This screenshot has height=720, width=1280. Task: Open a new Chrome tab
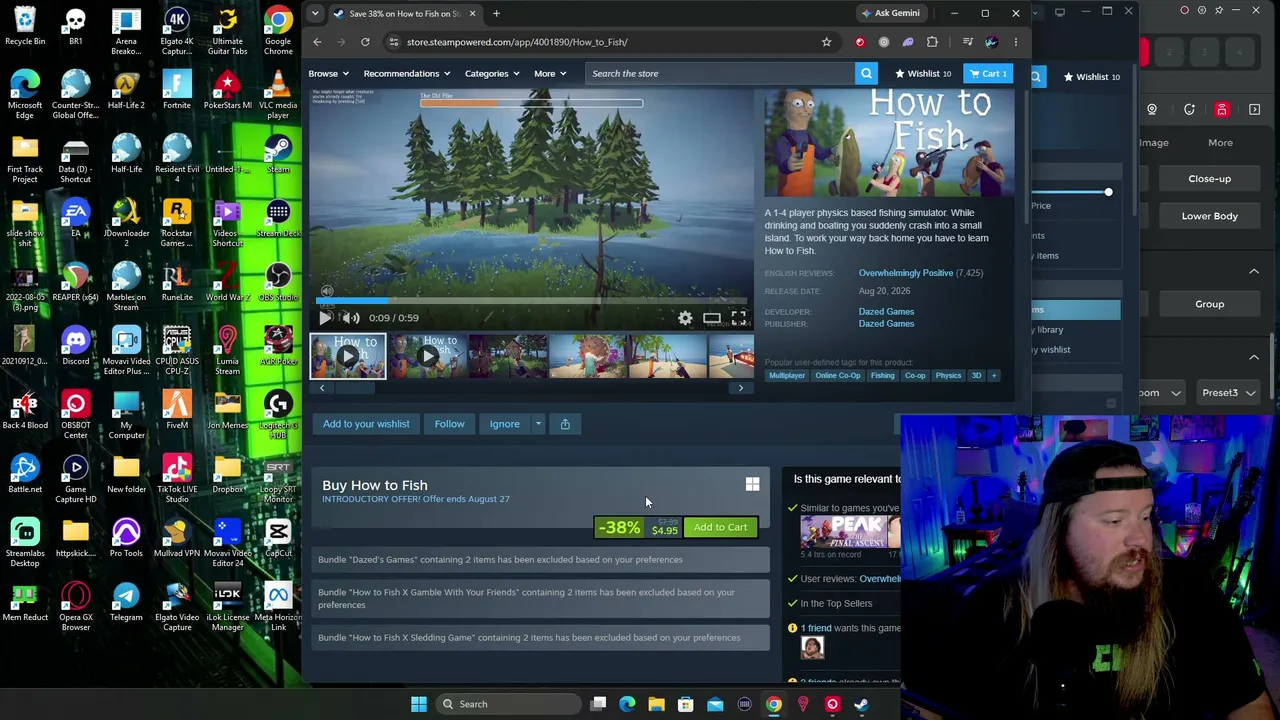click(x=496, y=13)
